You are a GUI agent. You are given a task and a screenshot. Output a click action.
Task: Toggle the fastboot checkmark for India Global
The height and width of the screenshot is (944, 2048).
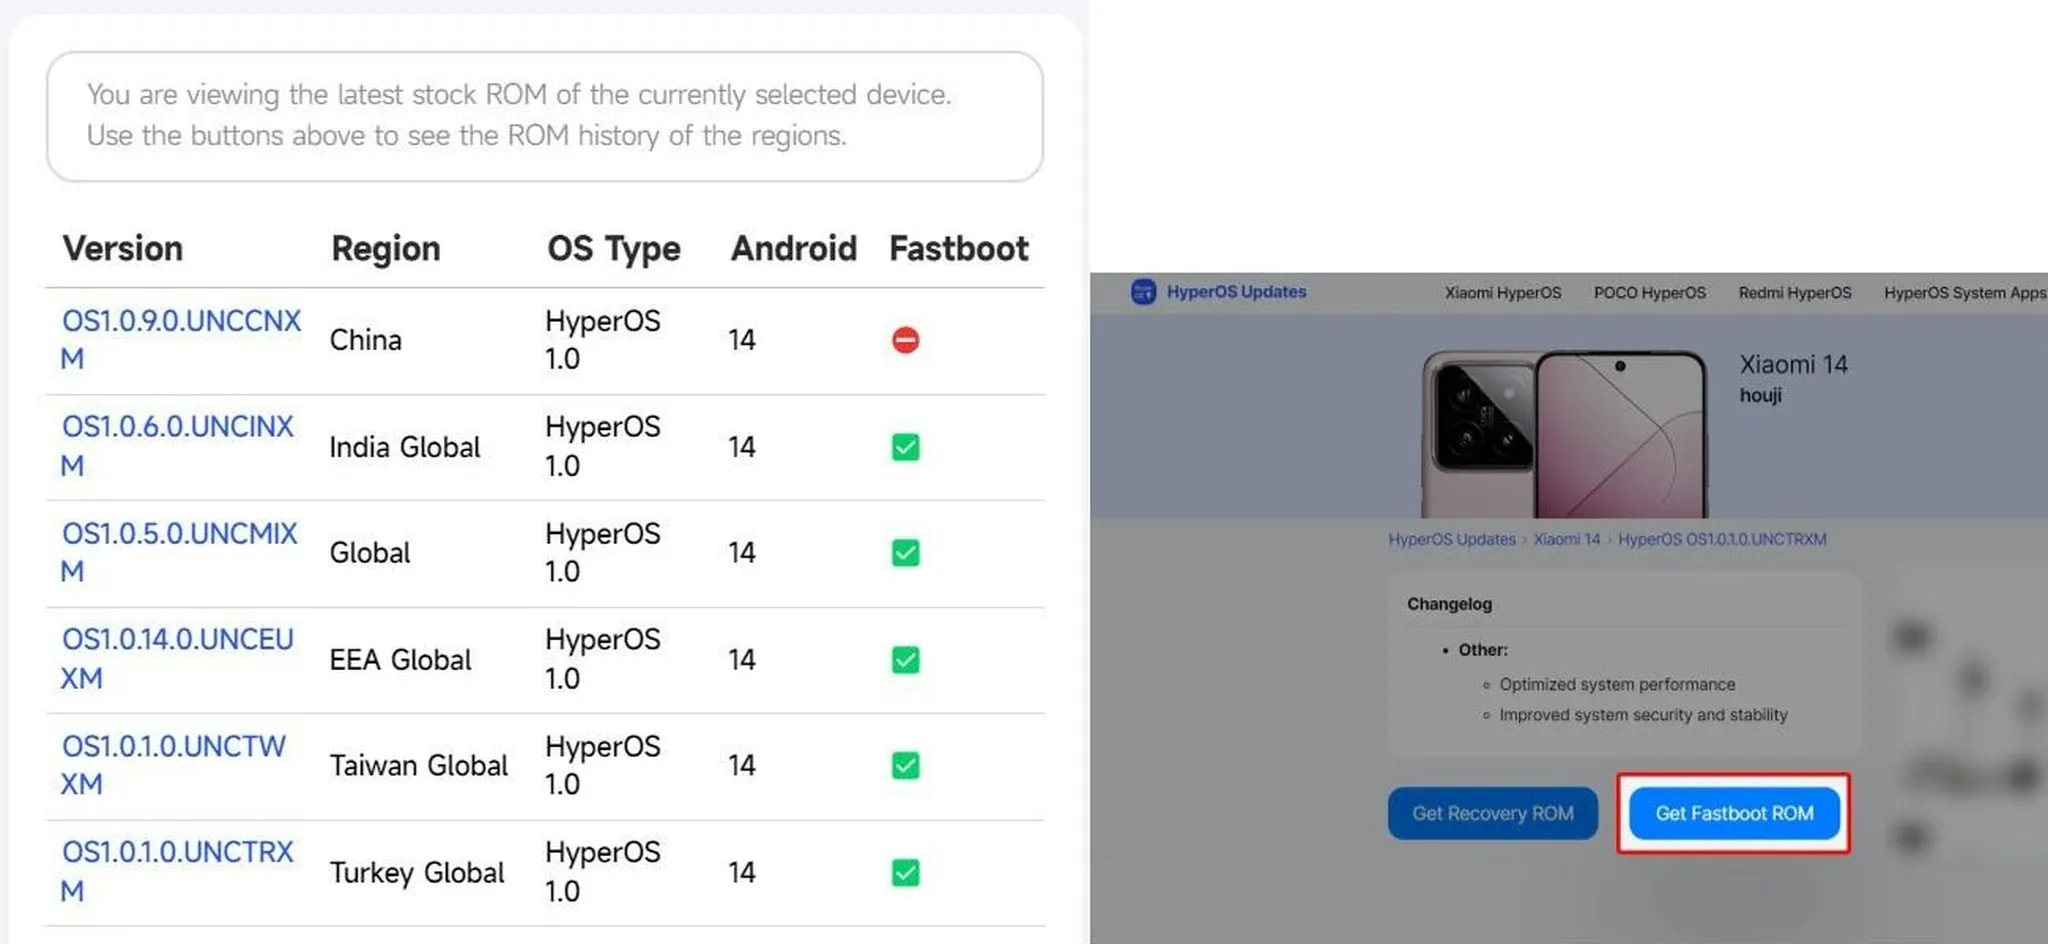click(905, 447)
